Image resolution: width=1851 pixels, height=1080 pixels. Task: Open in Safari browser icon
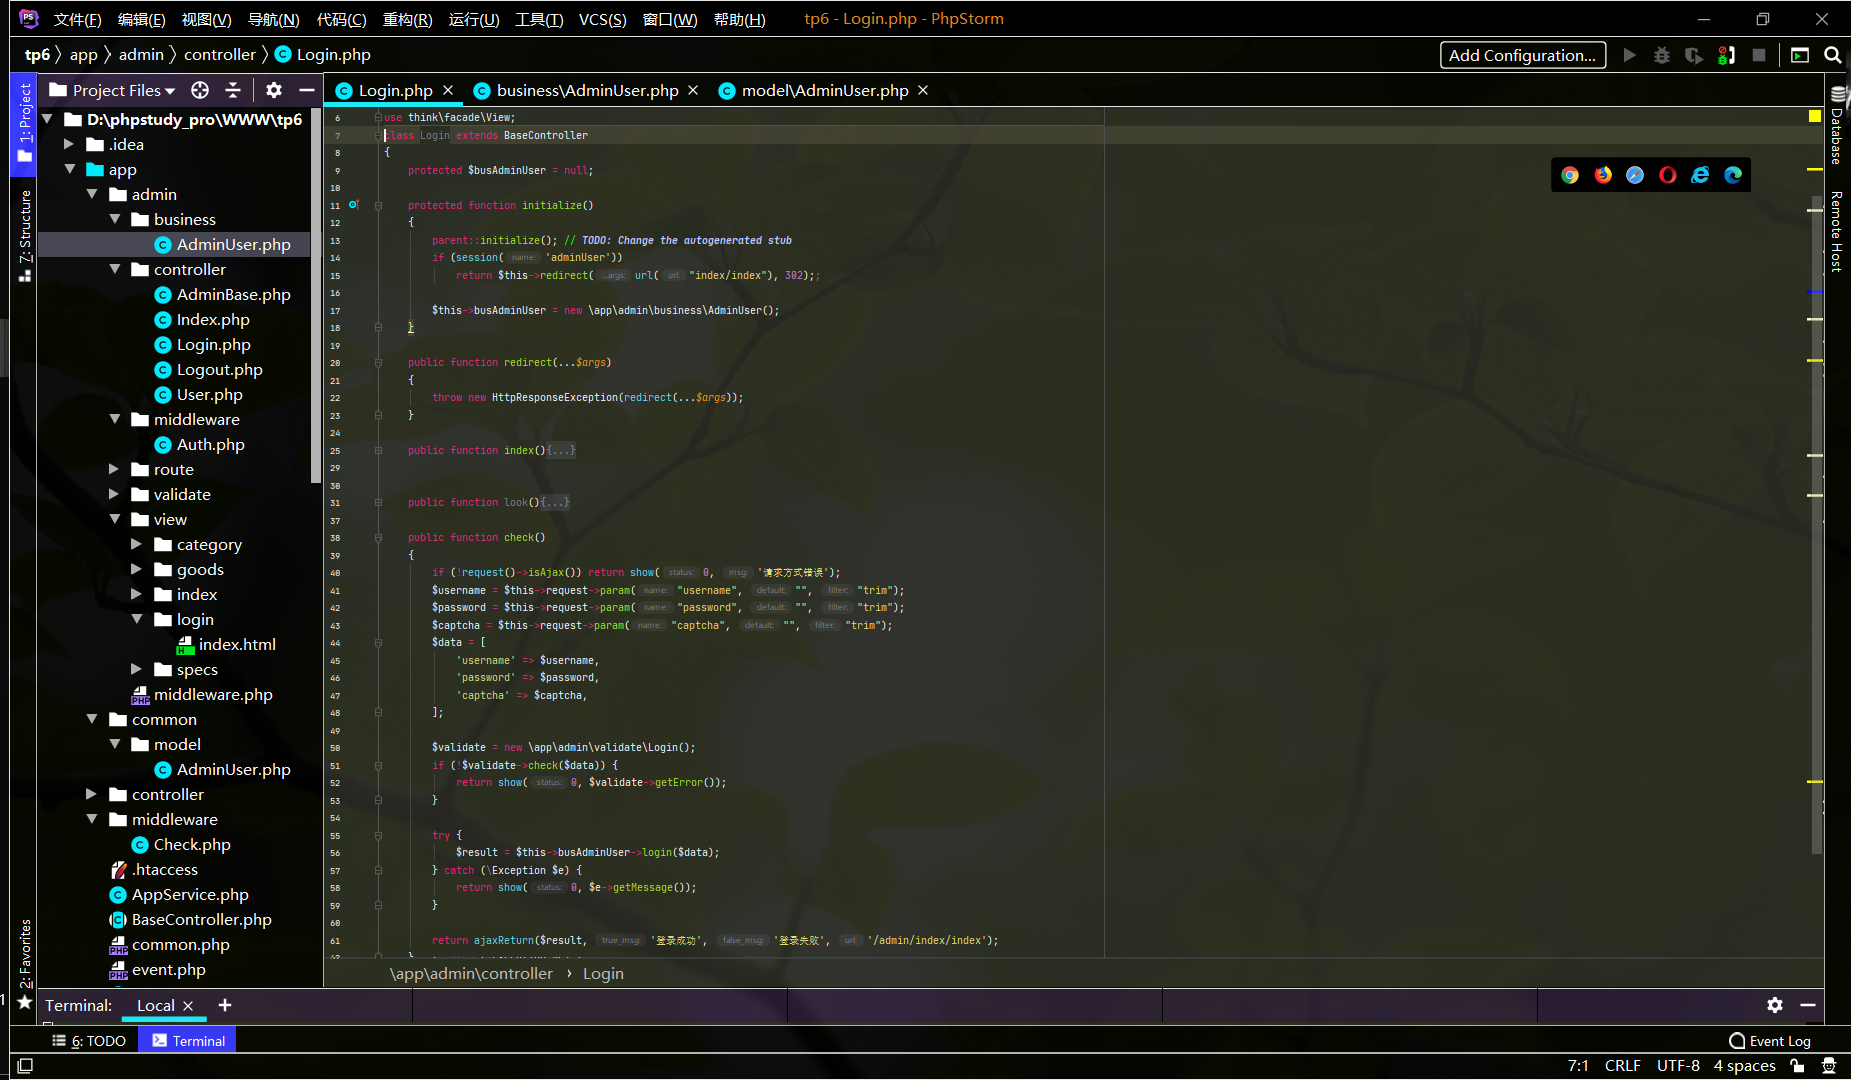(1635, 175)
